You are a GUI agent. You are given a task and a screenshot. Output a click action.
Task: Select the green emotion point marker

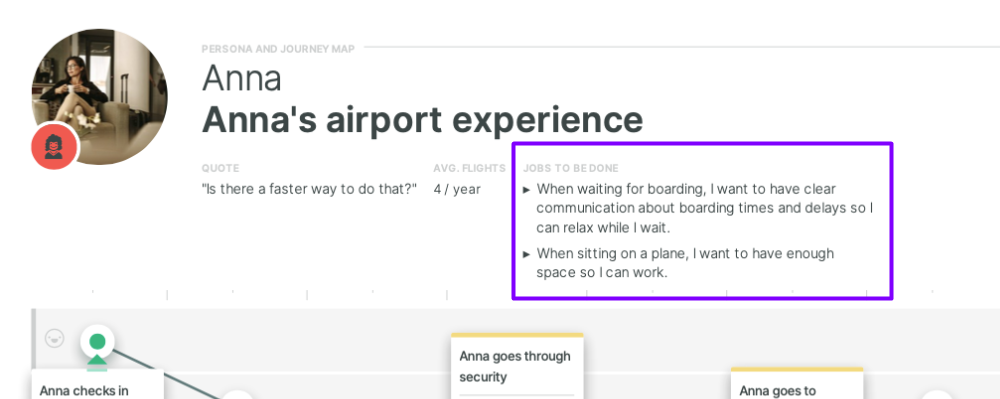tap(97, 342)
